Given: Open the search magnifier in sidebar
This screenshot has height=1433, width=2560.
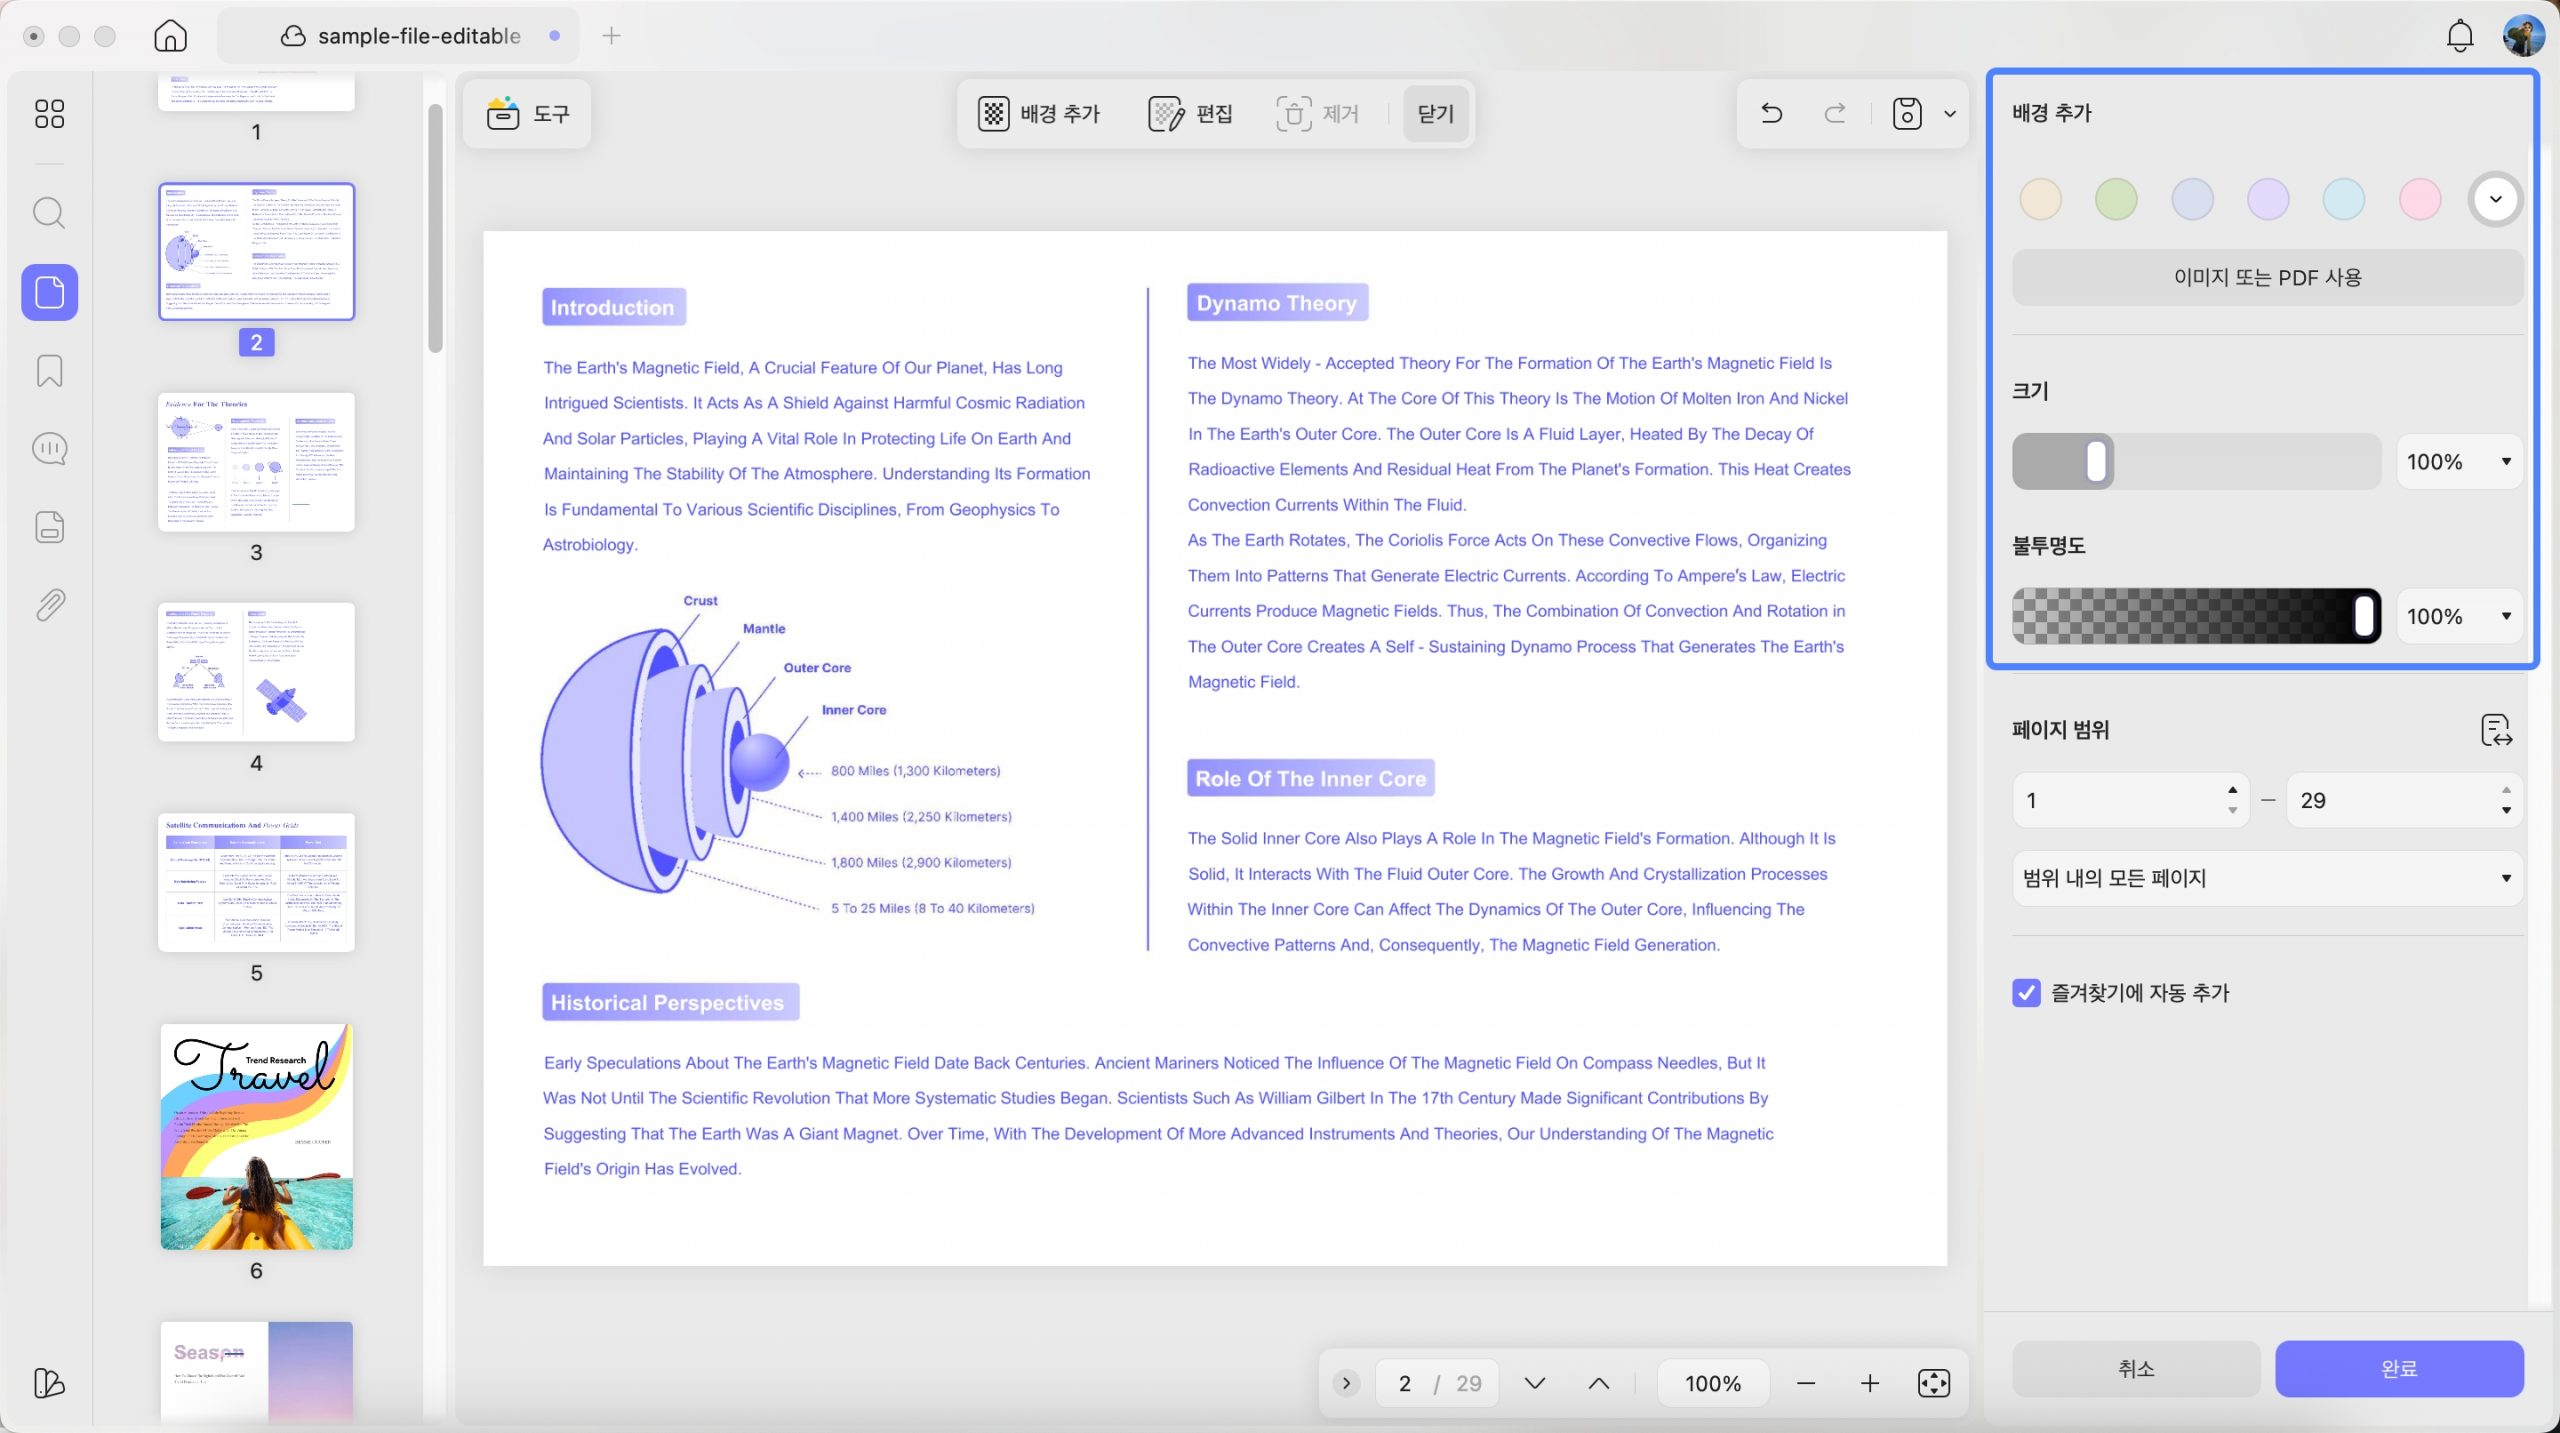Looking at the screenshot, I should pyautogui.click(x=49, y=213).
